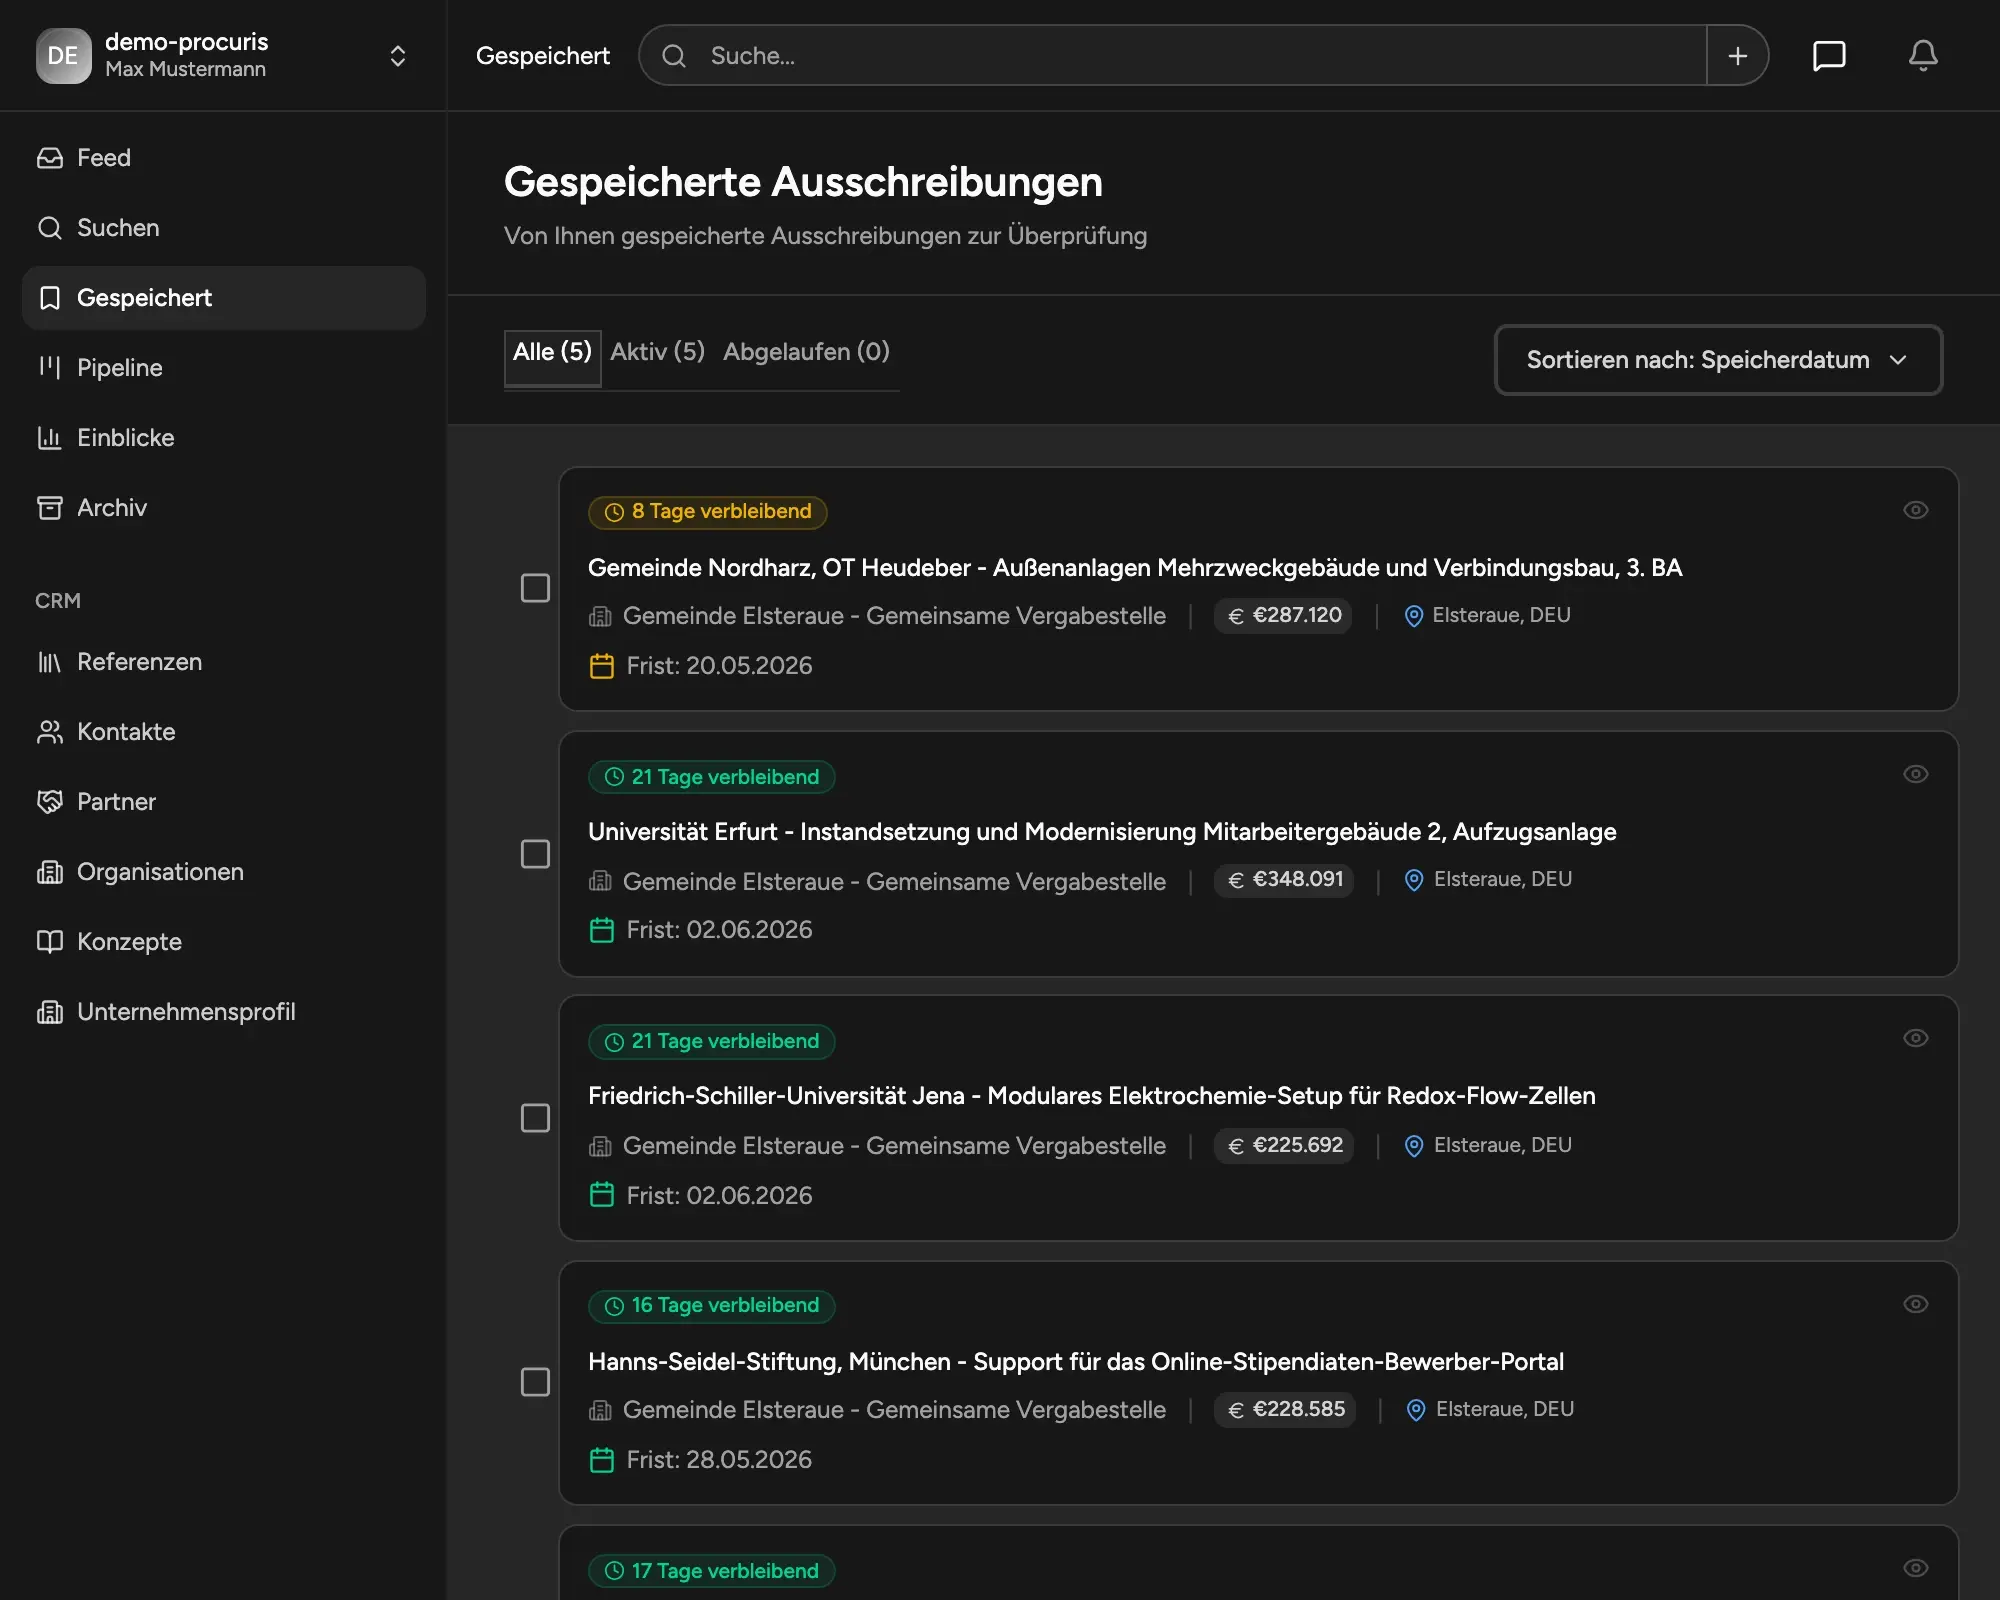Open the Gemeinde Nordharz, OT Heudeber tender title

pos(1135,568)
